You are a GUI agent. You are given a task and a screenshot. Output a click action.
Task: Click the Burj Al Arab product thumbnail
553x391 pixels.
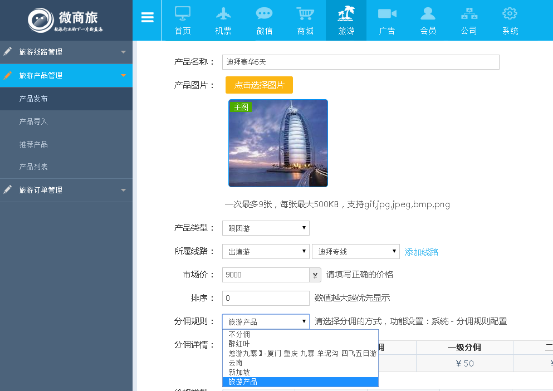(278, 143)
